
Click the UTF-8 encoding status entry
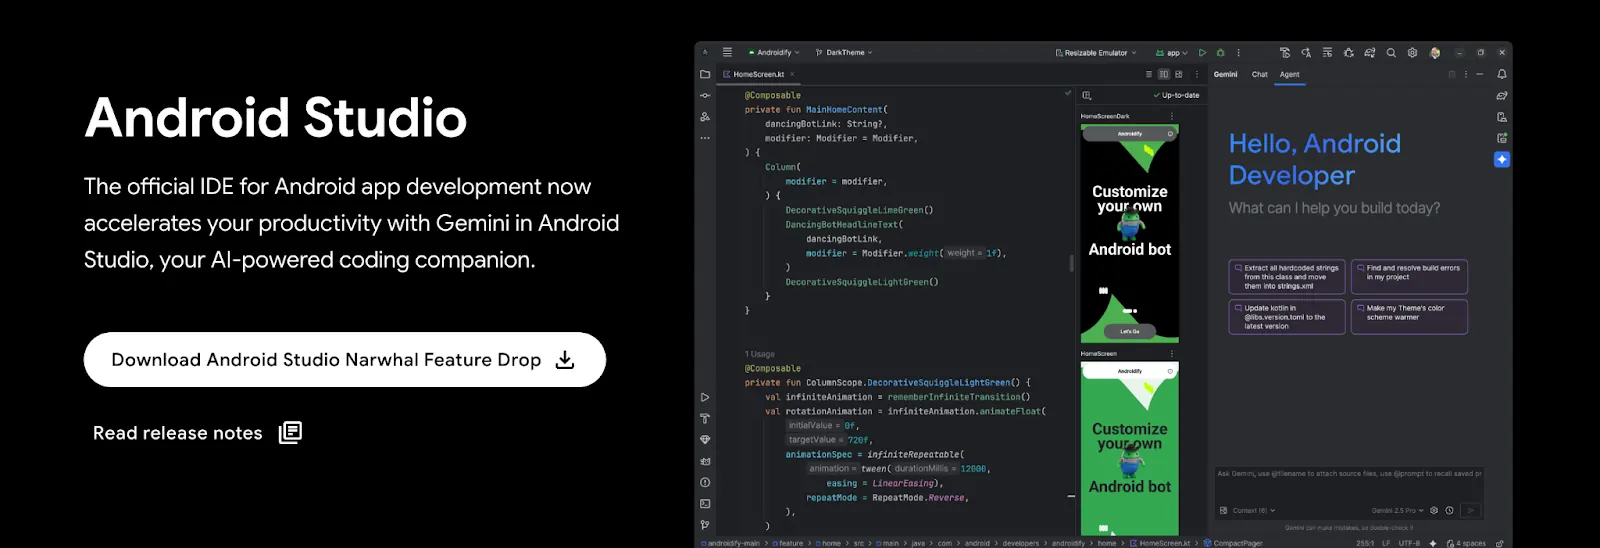point(1409,543)
